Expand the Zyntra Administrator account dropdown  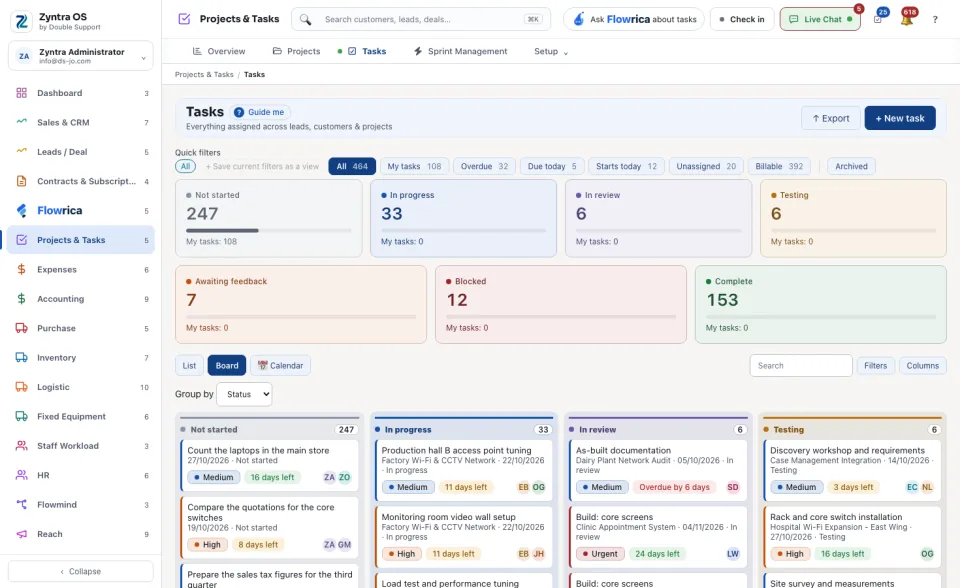click(81, 56)
